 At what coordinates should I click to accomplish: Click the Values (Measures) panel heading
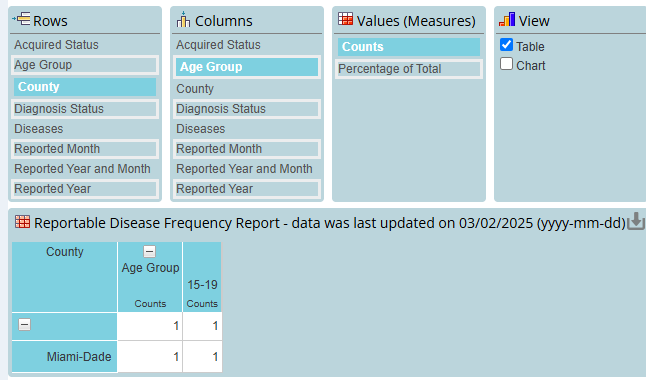[x=416, y=21]
